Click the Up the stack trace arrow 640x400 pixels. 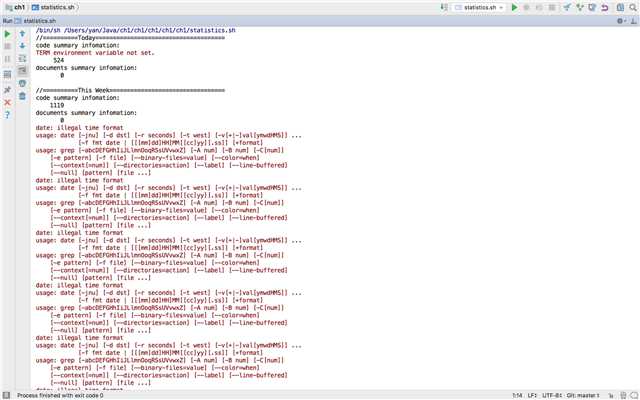[22, 33]
